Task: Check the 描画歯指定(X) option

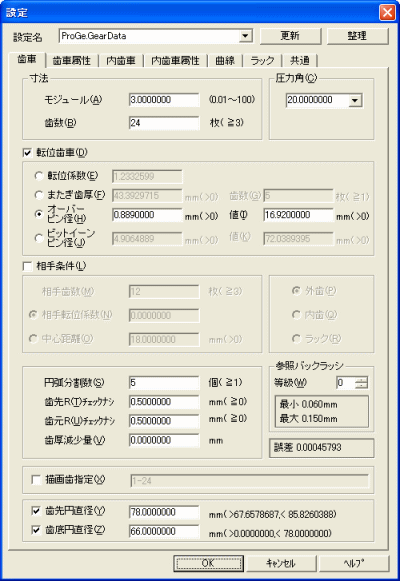Action: 36,480
